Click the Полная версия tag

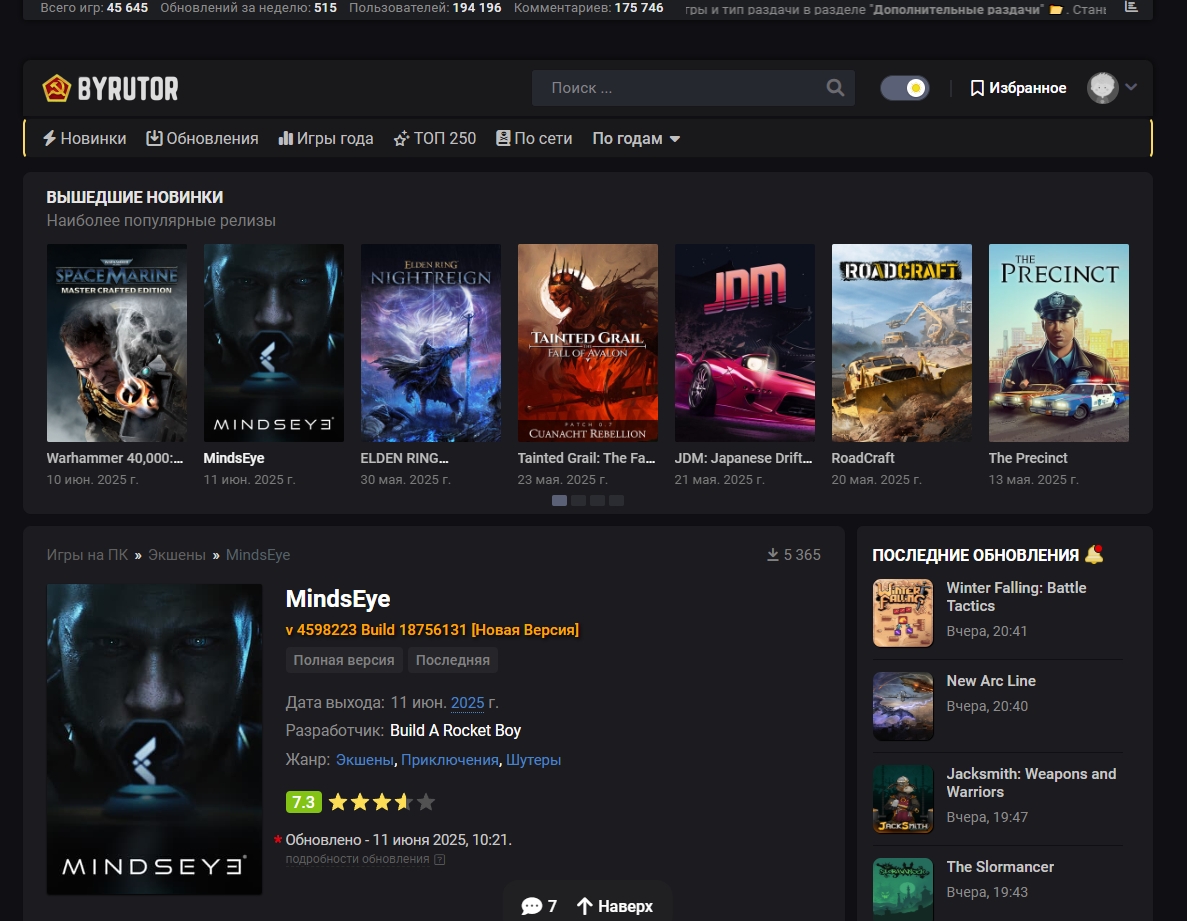click(x=344, y=660)
